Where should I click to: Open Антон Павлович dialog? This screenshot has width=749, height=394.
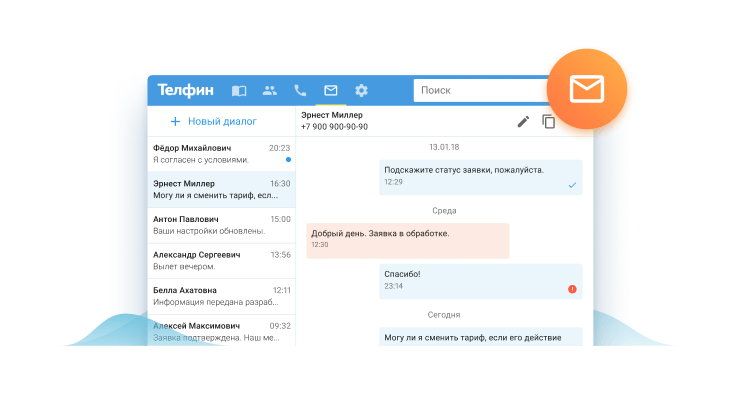tap(222, 225)
